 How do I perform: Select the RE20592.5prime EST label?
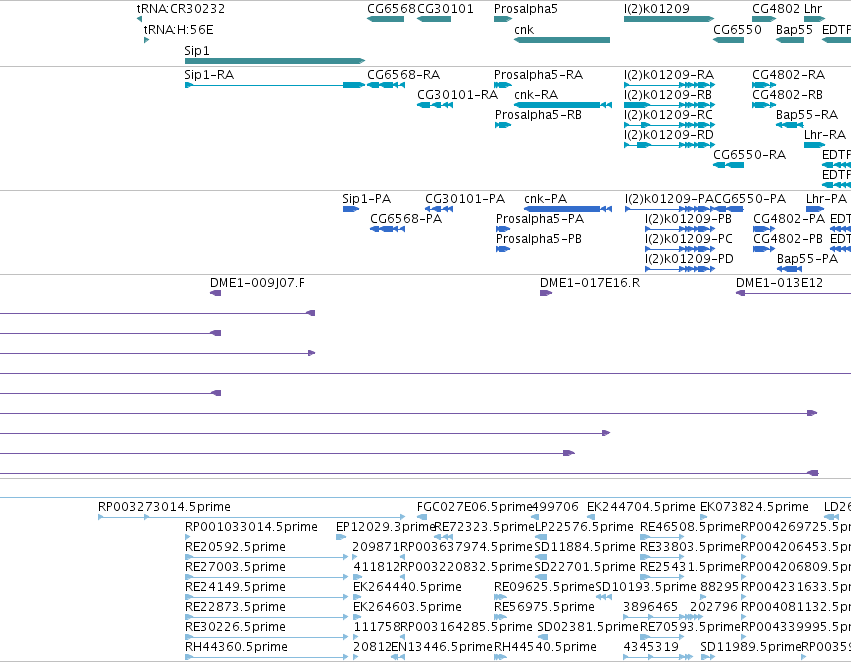(x=236, y=547)
